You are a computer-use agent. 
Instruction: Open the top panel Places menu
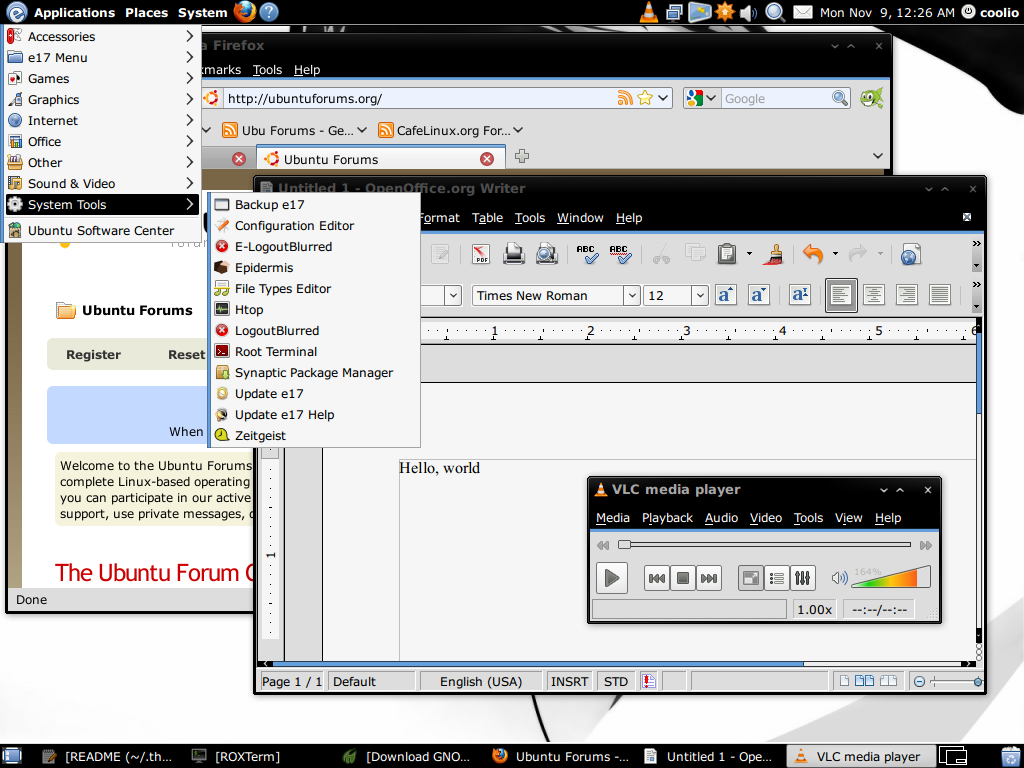pyautogui.click(x=146, y=12)
